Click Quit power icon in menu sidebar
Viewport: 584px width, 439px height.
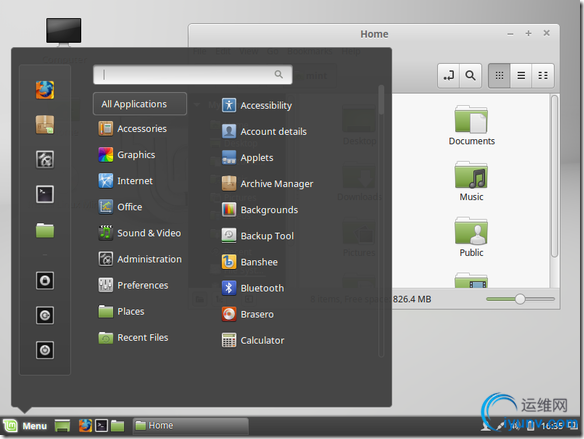(45, 350)
